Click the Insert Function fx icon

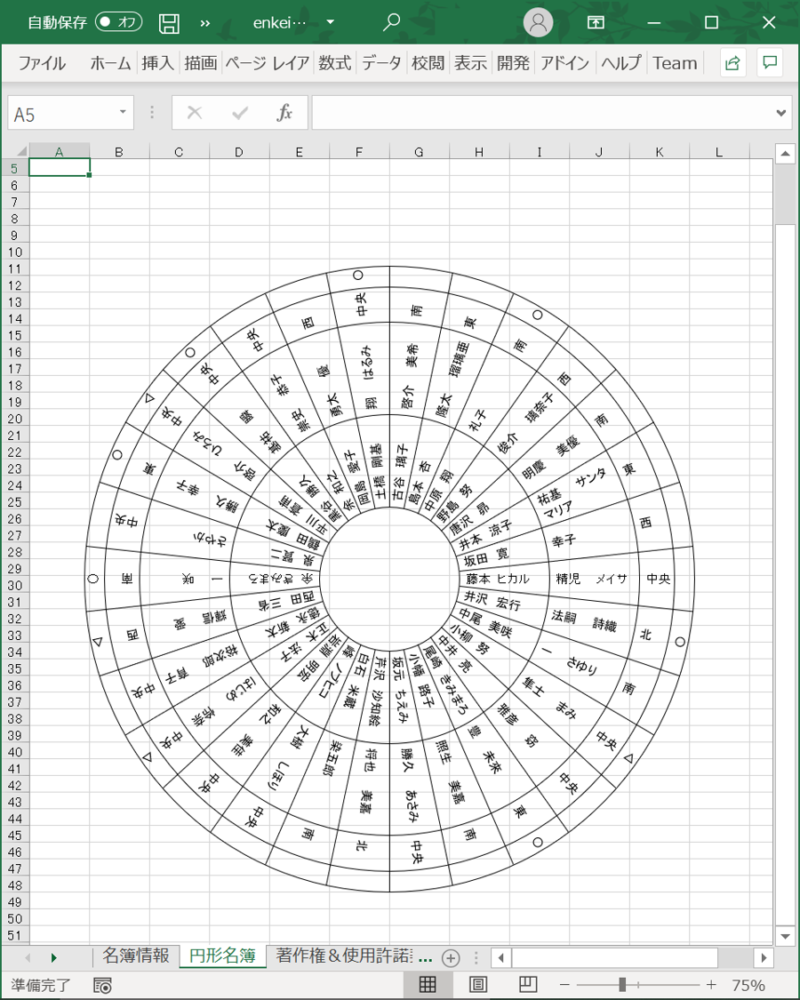pos(285,113)
